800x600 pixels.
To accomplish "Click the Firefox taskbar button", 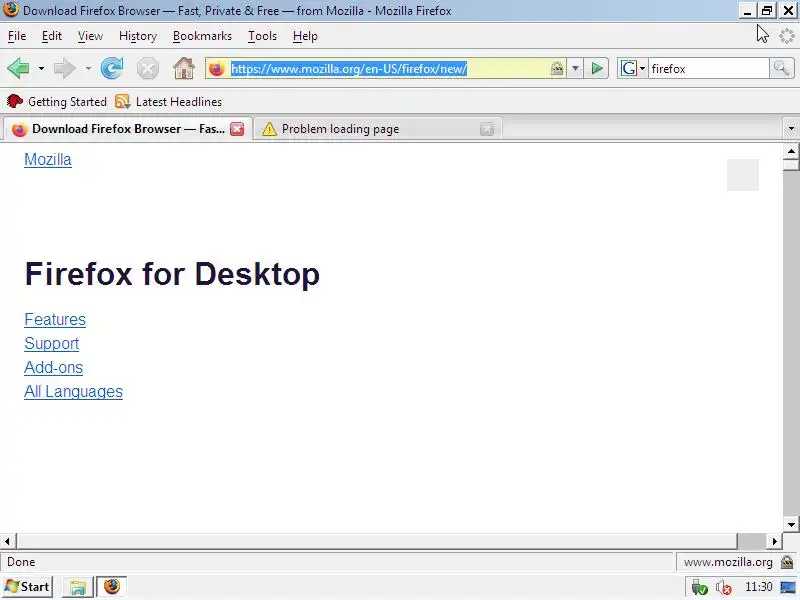I will click(x=112, y=587).
